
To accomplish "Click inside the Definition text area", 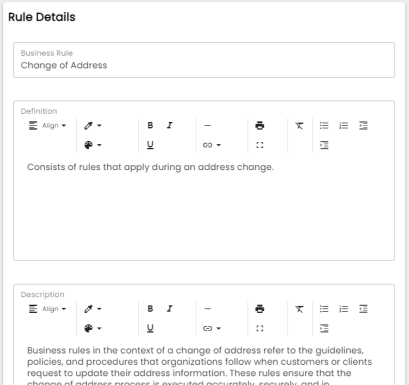I will click(x=204, y=207).
